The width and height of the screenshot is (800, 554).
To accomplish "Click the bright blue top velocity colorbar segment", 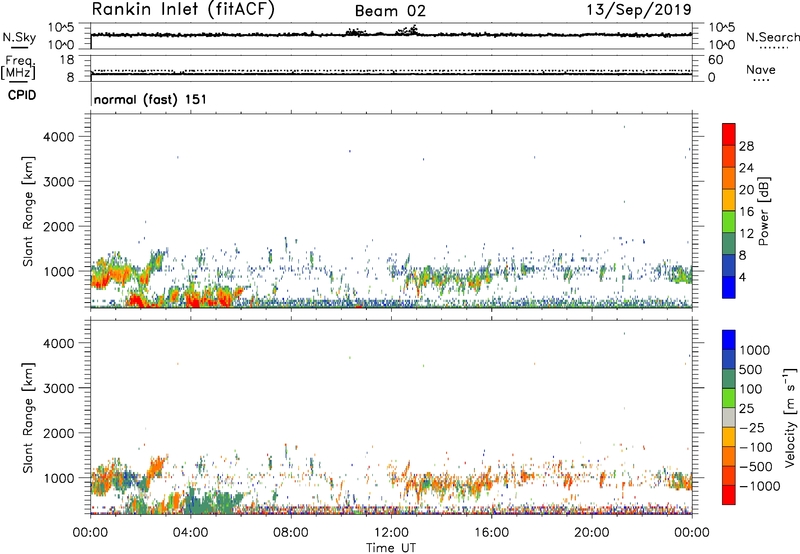I will pyautogui.click(x=729, y=340).
